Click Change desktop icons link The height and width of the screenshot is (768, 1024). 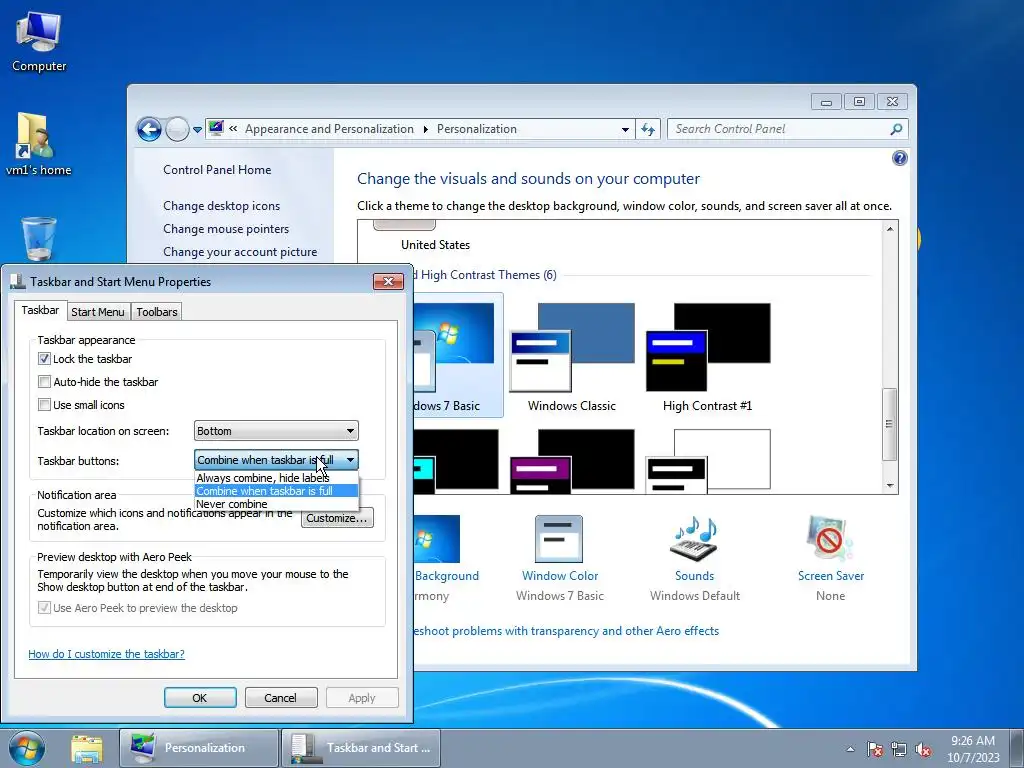(x=221, y=206)
